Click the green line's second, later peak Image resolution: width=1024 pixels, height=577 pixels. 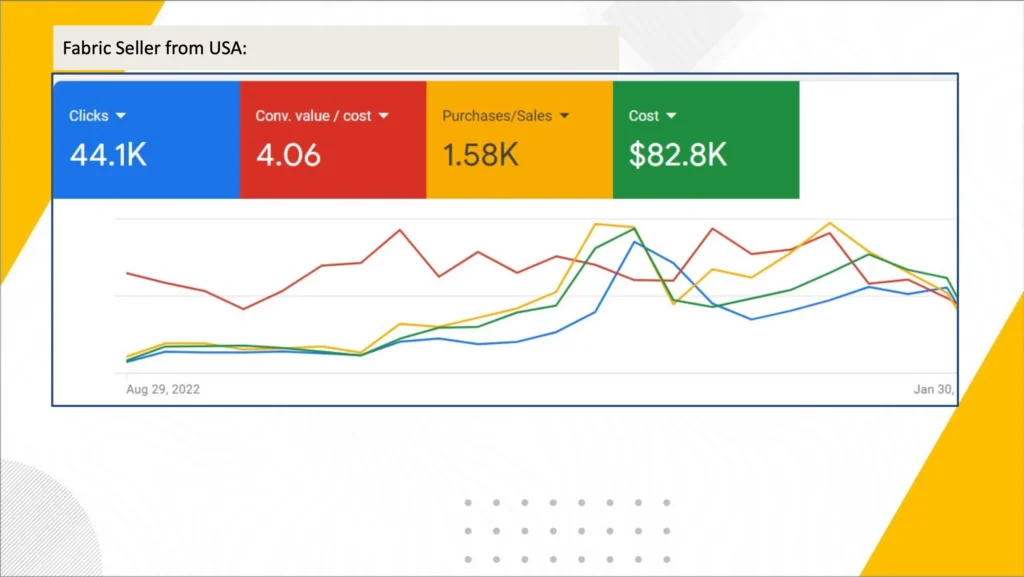[869, 254]
